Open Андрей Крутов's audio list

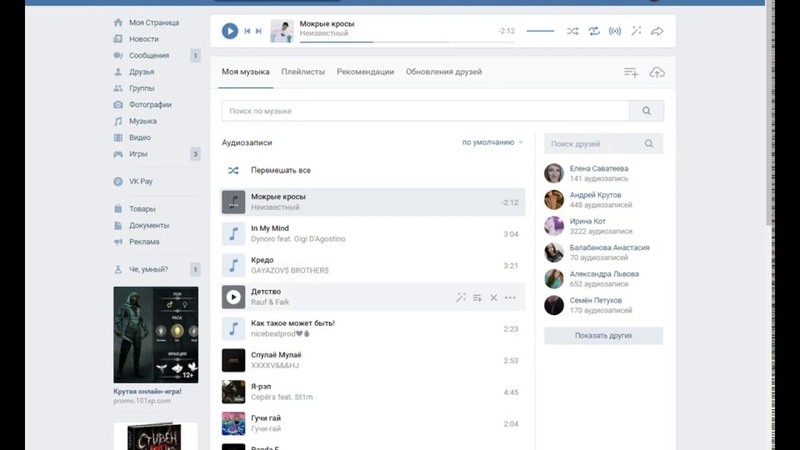point(595,195)
